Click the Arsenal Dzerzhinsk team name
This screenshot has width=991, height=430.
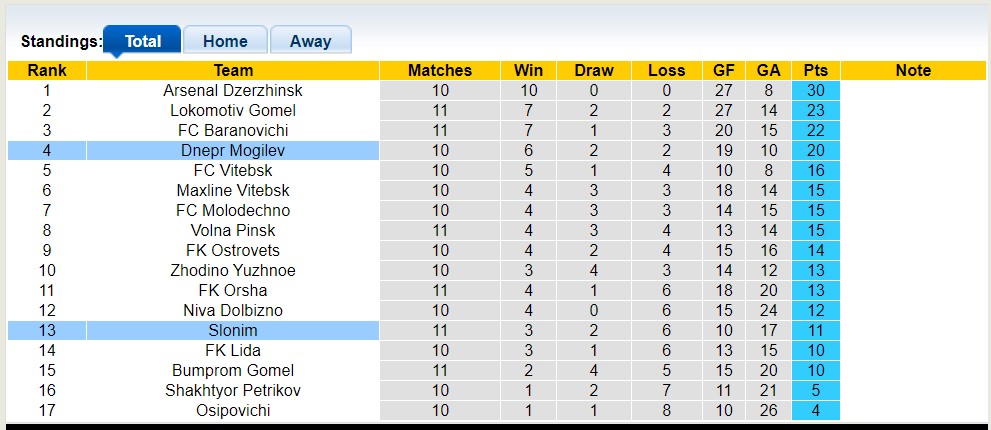[x=233, y=90]
